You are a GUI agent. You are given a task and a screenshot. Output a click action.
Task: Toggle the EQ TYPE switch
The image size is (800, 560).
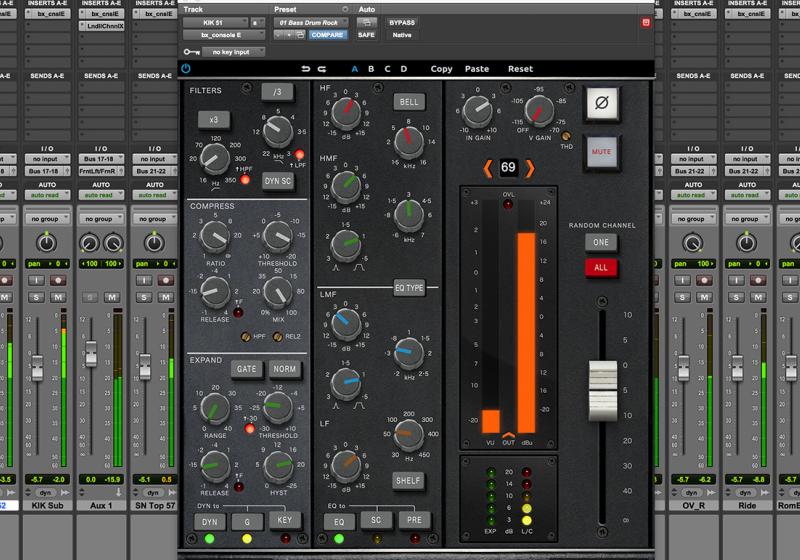click(x=409, y=288)
